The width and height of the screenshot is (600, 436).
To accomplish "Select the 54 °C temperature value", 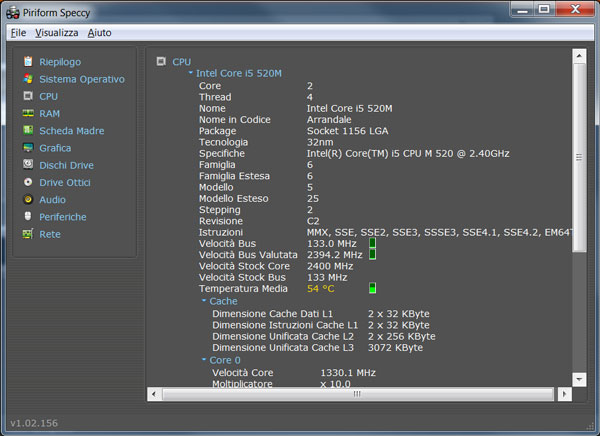I will [321, 289].
